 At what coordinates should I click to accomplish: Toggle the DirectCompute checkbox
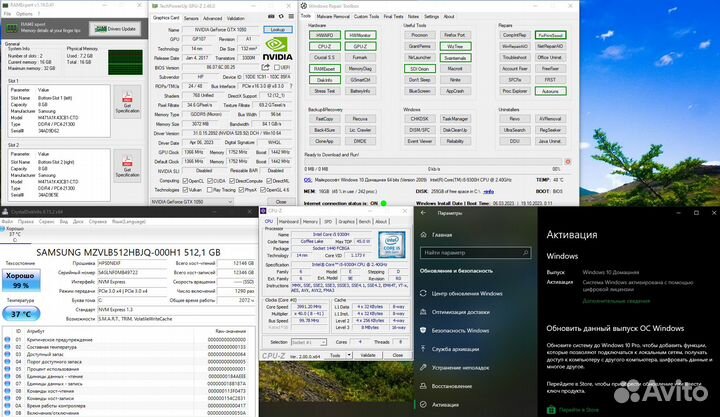tap(232, 181)
